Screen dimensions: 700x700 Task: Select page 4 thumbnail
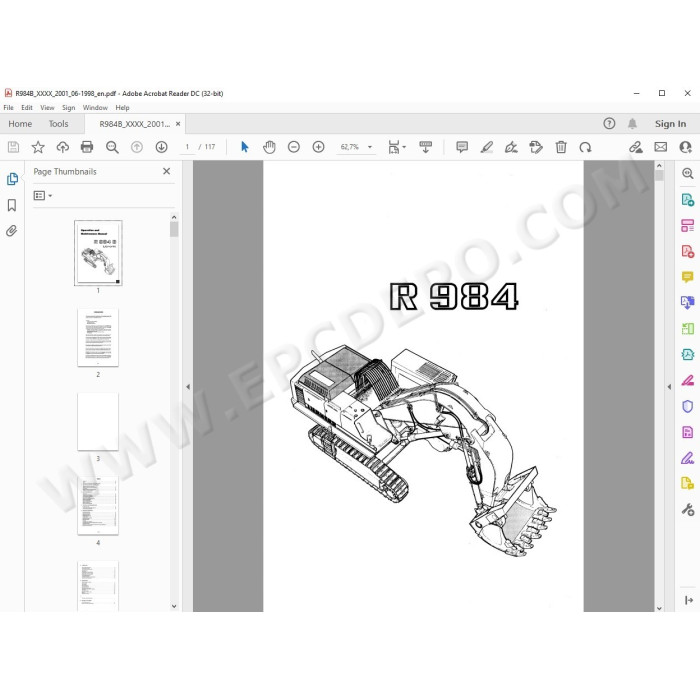[x=98, y=506]
